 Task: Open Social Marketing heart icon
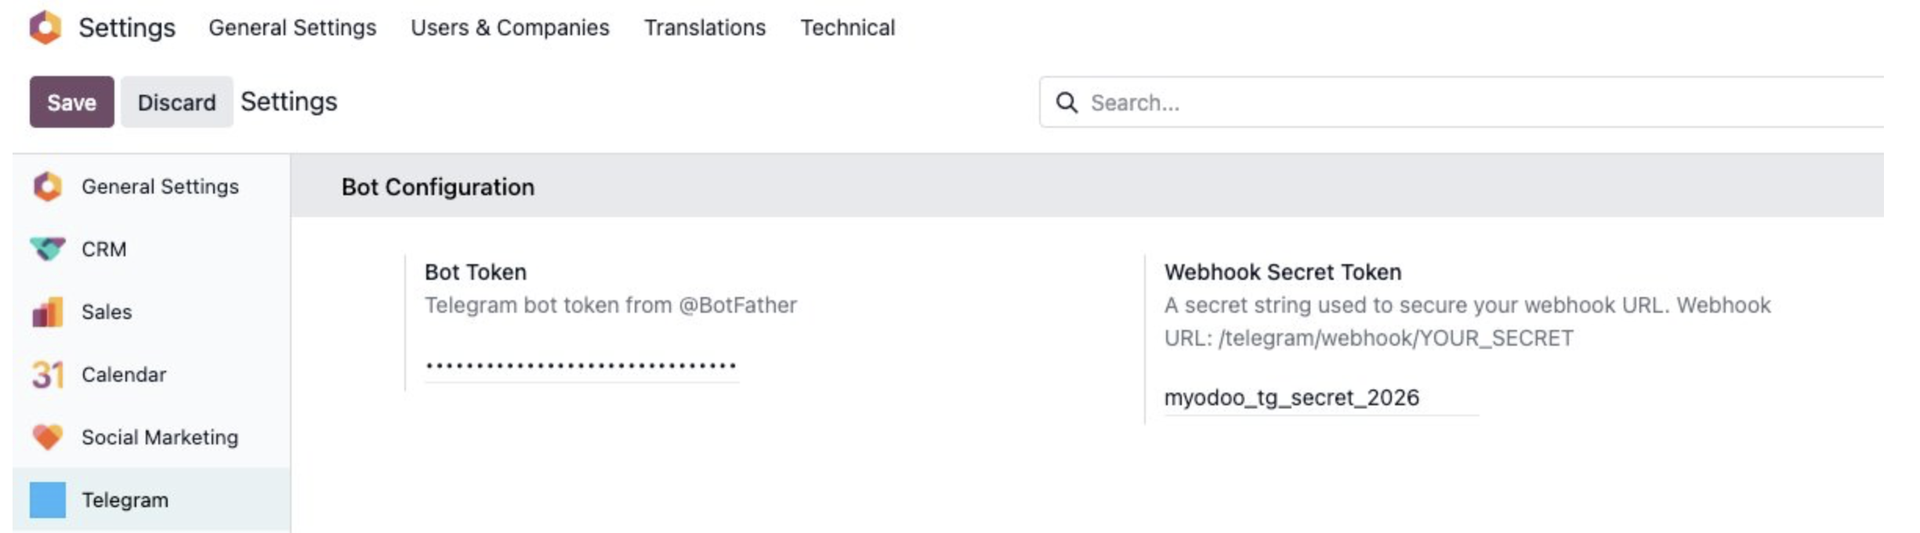47,437
